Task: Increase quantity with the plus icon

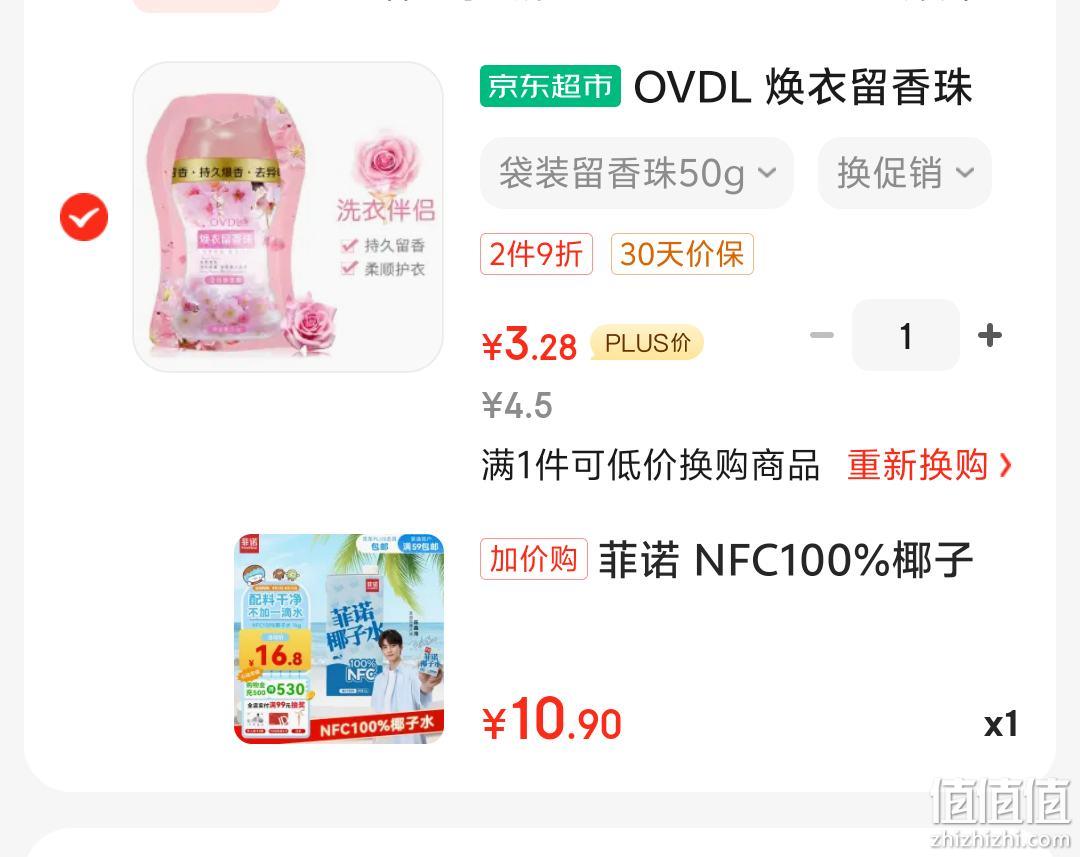Action: (990, 335)
